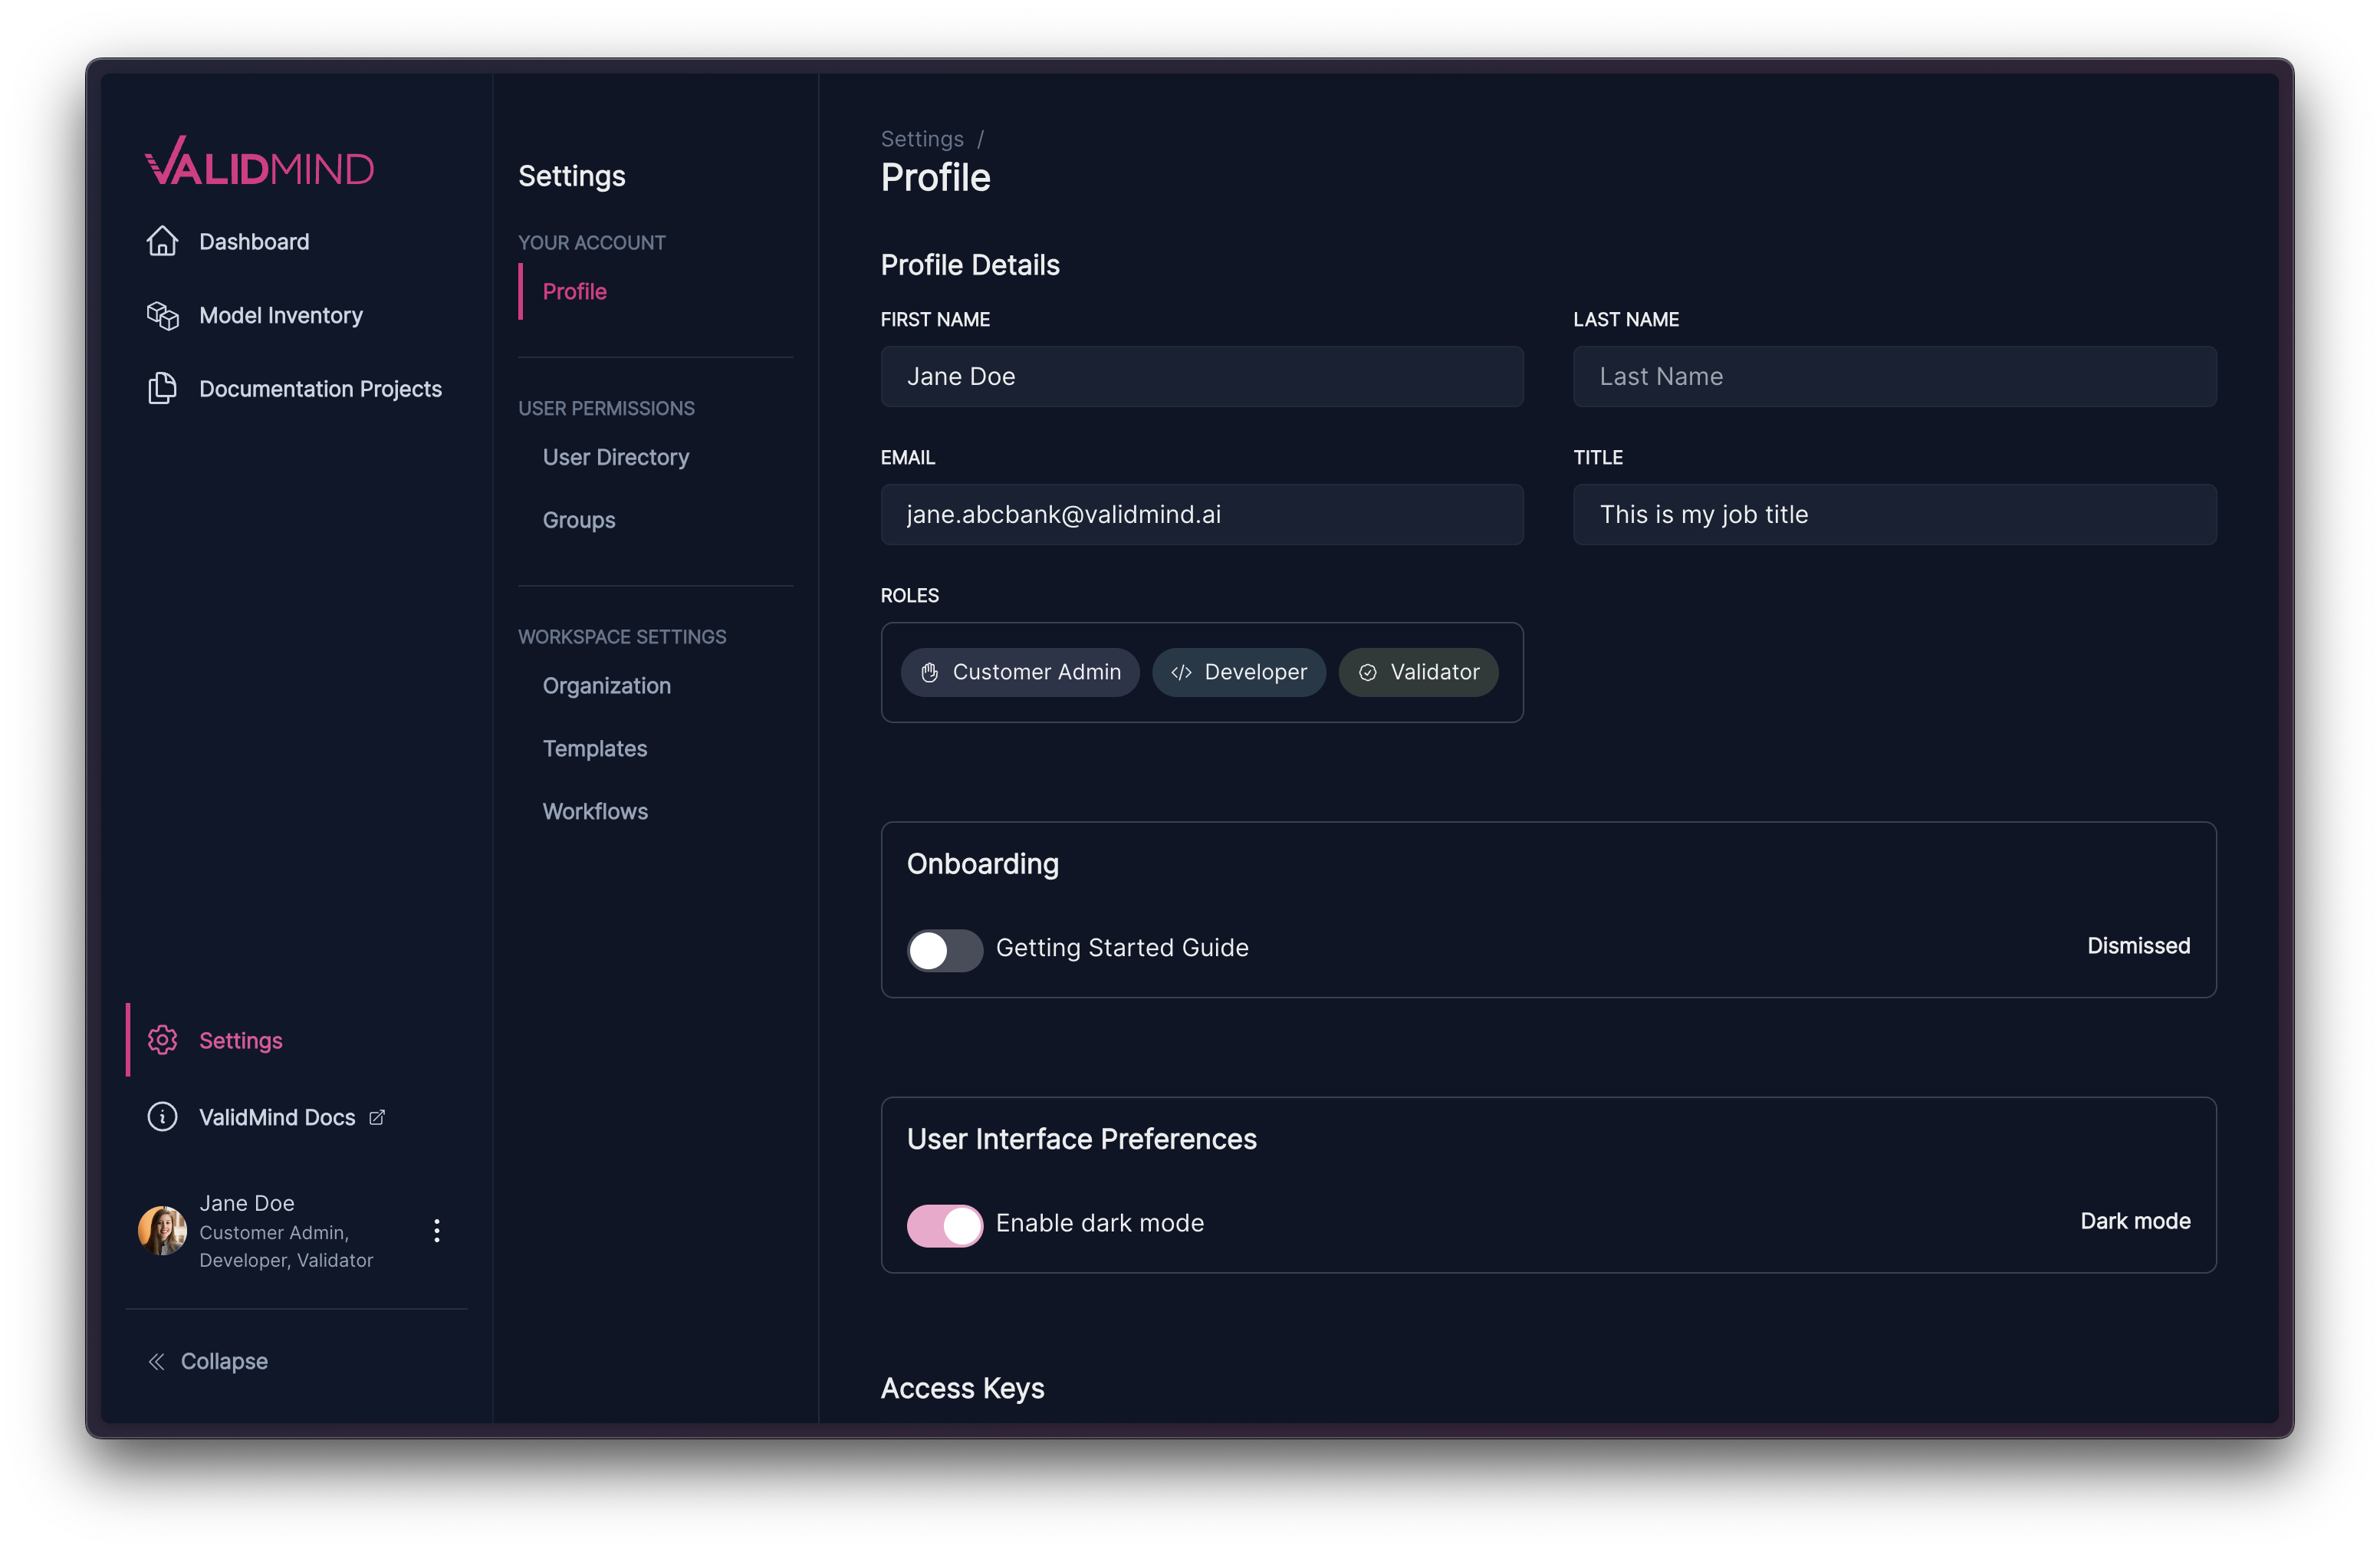Click inside the Last Name input field
The height and width of the screenshot is (1552, 2380).
pos(1893,377)
